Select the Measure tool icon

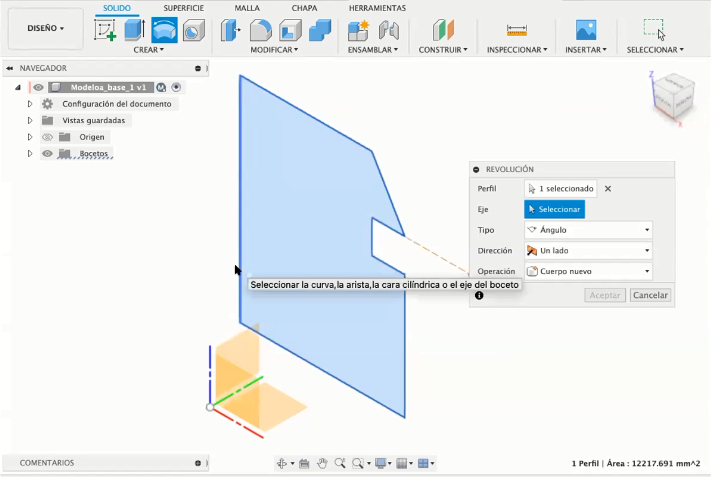[516, 30]
